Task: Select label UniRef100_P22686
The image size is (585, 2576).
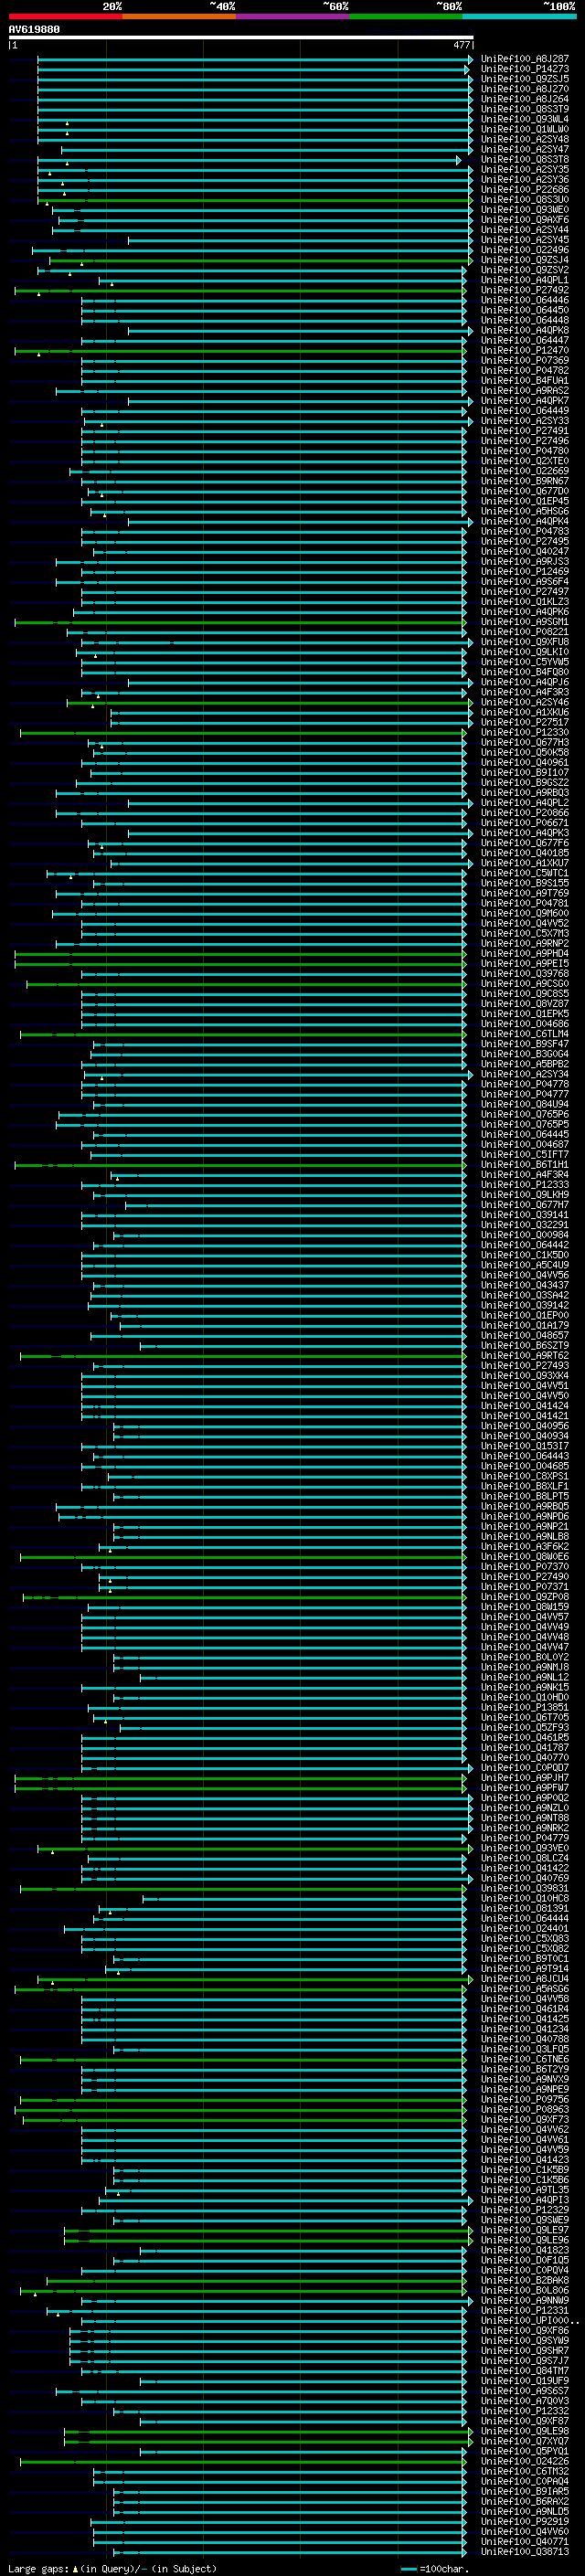Action: (x=525, y=190)
